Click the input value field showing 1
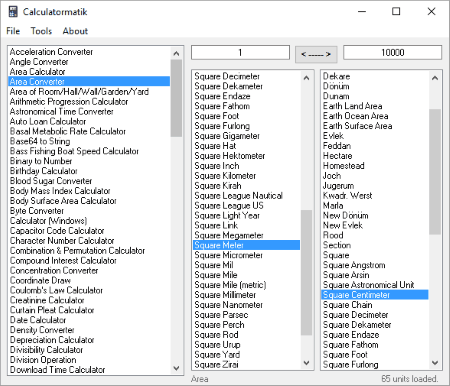The width and height of the screenshot is (450, 386). [x=240, y=52]
